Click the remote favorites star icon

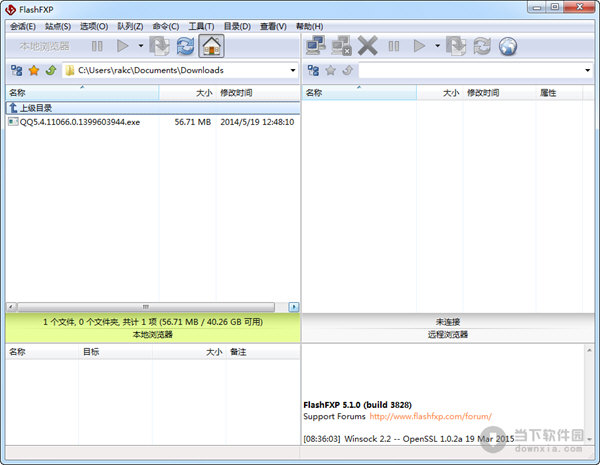pos(331,70)
